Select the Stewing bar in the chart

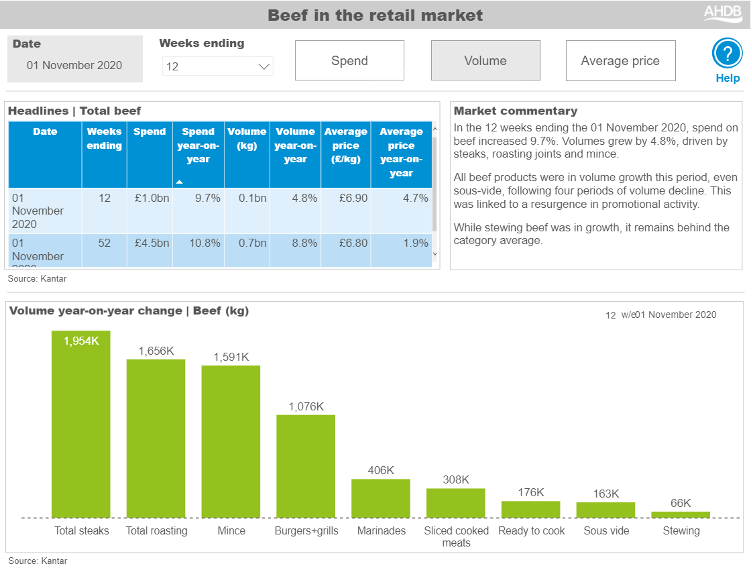click(680, 514)
